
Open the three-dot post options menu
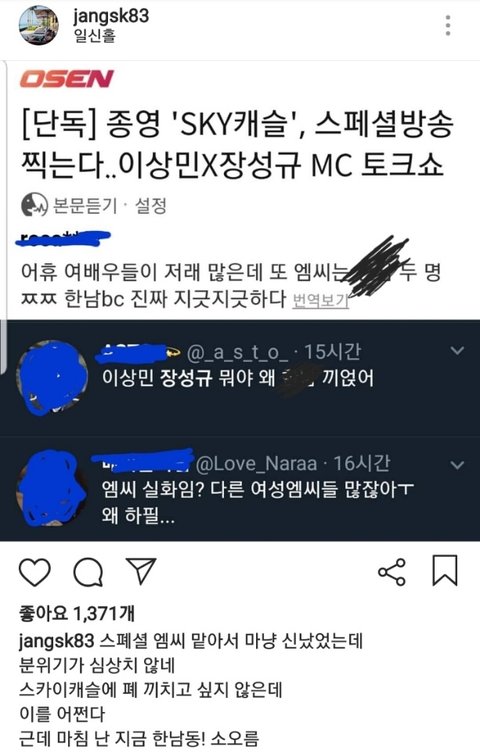(448, 25)
